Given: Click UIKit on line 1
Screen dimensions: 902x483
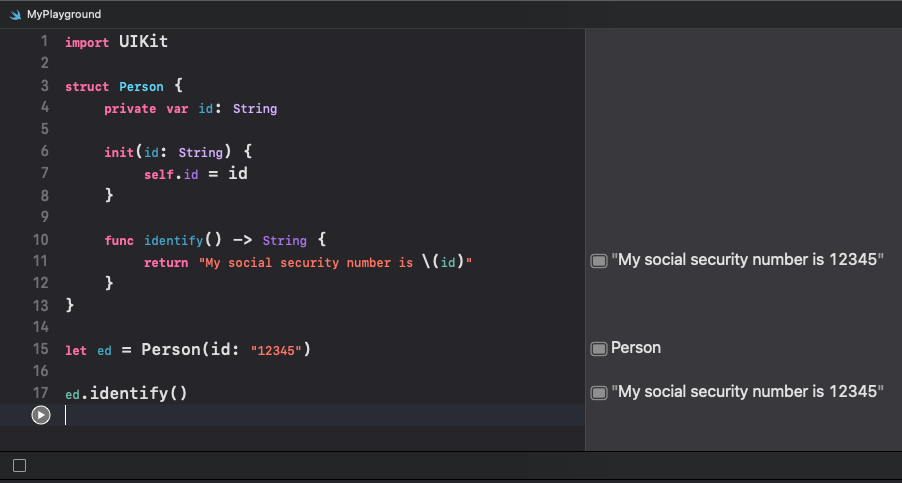Looking at the screenshot, I should pos(143,42).
